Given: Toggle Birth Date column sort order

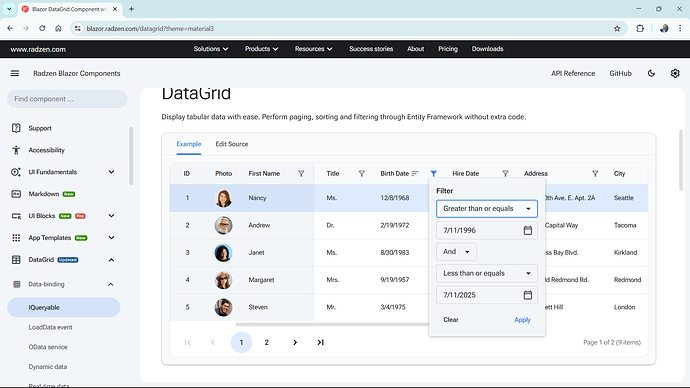Looking at the screenshot, I should (415, 174).
